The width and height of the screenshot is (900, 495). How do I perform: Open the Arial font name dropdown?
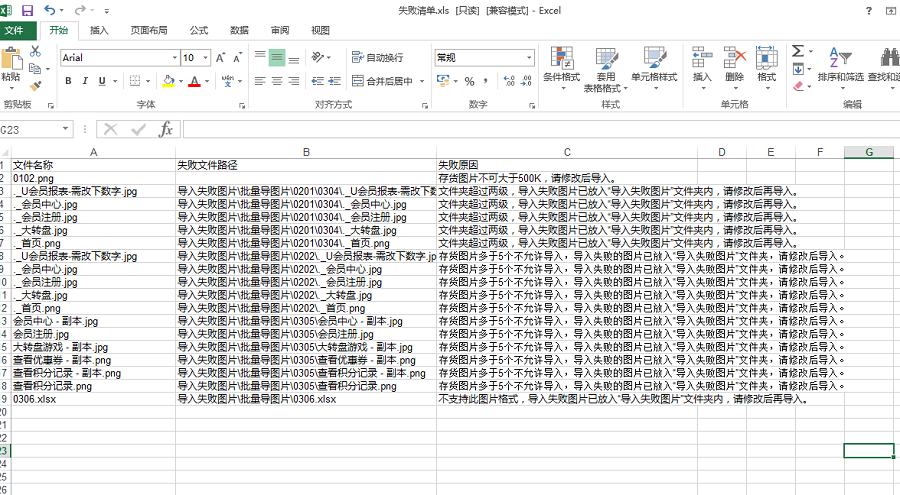pyautogui.click(x=175, y=57)
